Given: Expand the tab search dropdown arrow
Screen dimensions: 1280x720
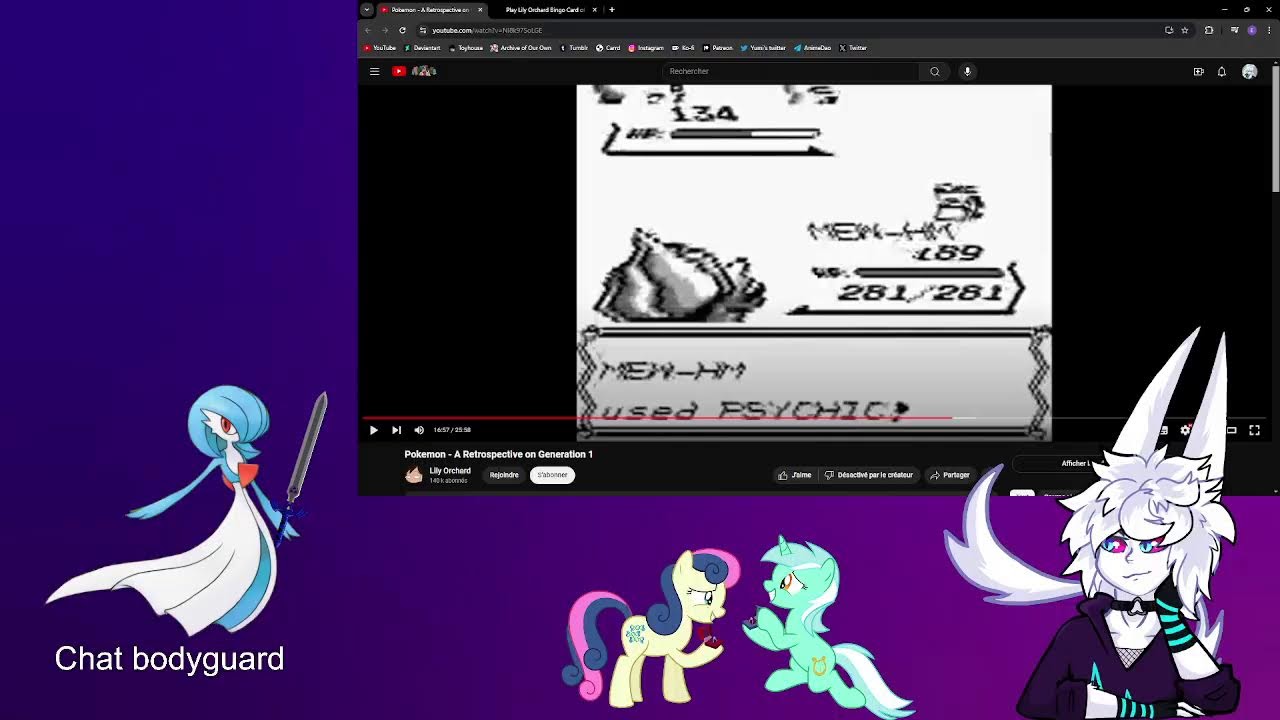Looking at the screenshot, I should 367,10.
